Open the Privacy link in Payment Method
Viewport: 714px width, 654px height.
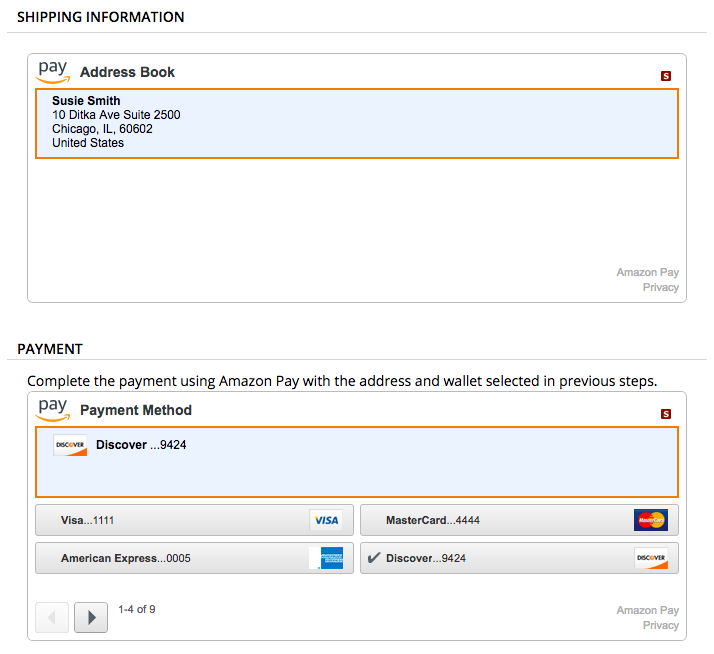tap(661, 625)
